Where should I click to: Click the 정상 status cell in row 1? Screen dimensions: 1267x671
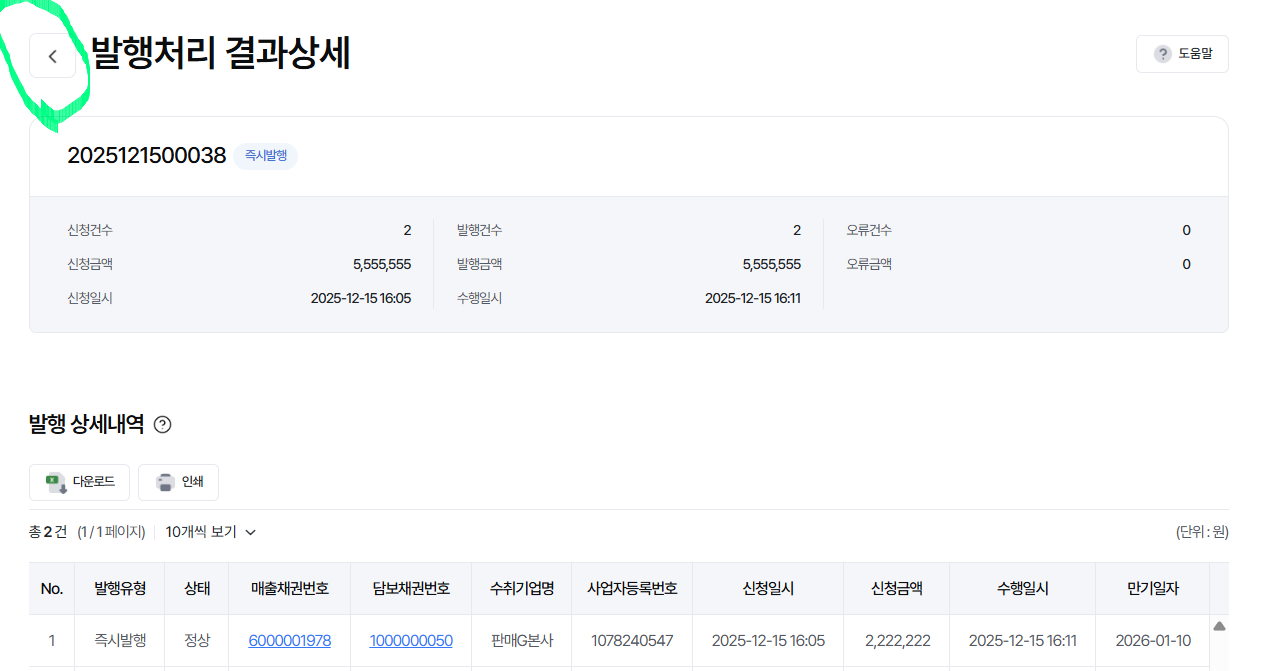coord(197,641)
